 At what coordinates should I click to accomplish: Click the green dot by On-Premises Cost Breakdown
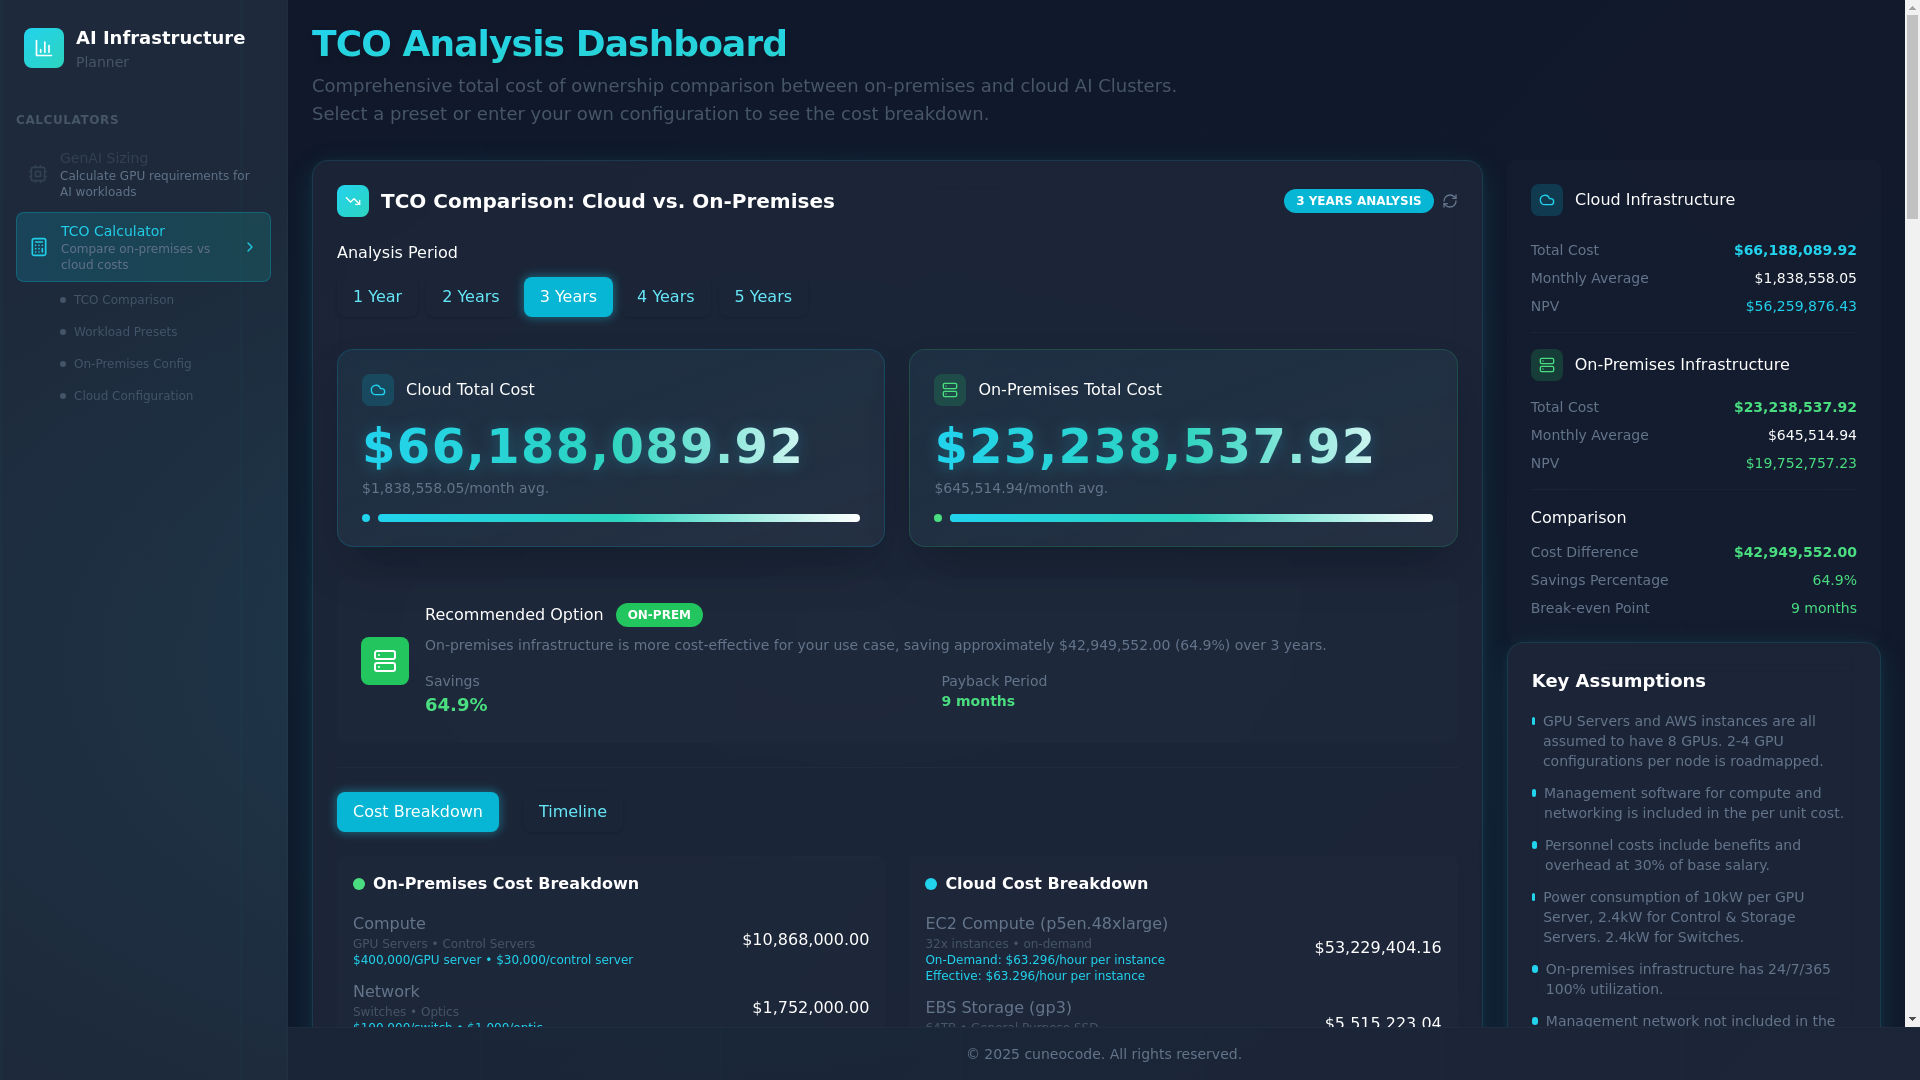pyautogui.click(x=359, y=884)
